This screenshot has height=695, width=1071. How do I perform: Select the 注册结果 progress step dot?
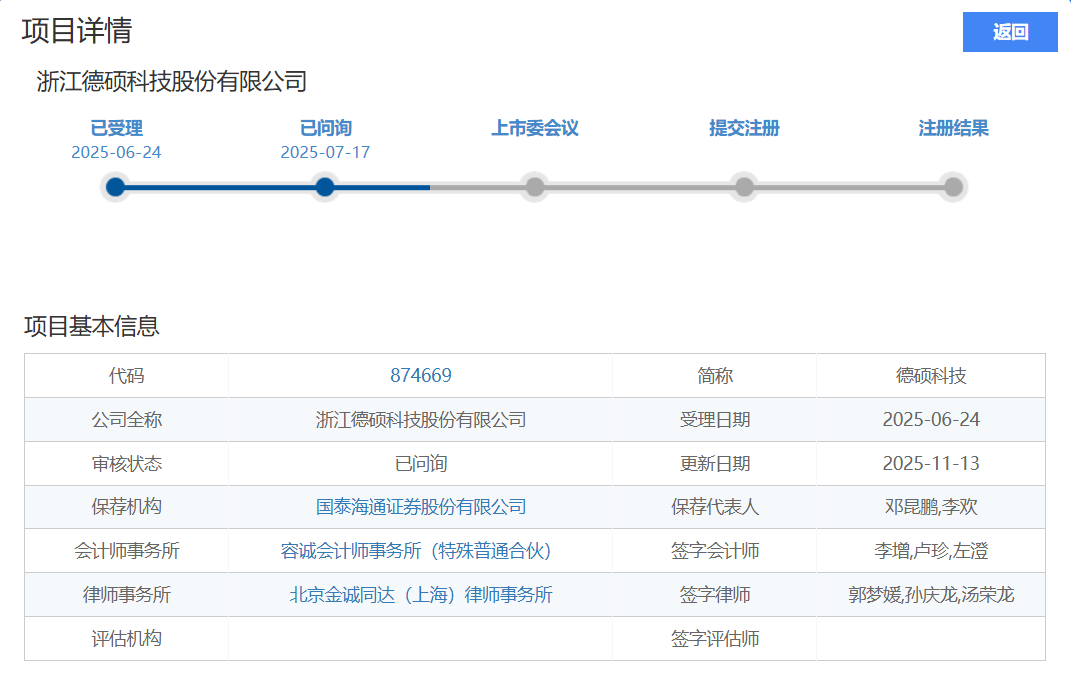(x=953, y=187)
